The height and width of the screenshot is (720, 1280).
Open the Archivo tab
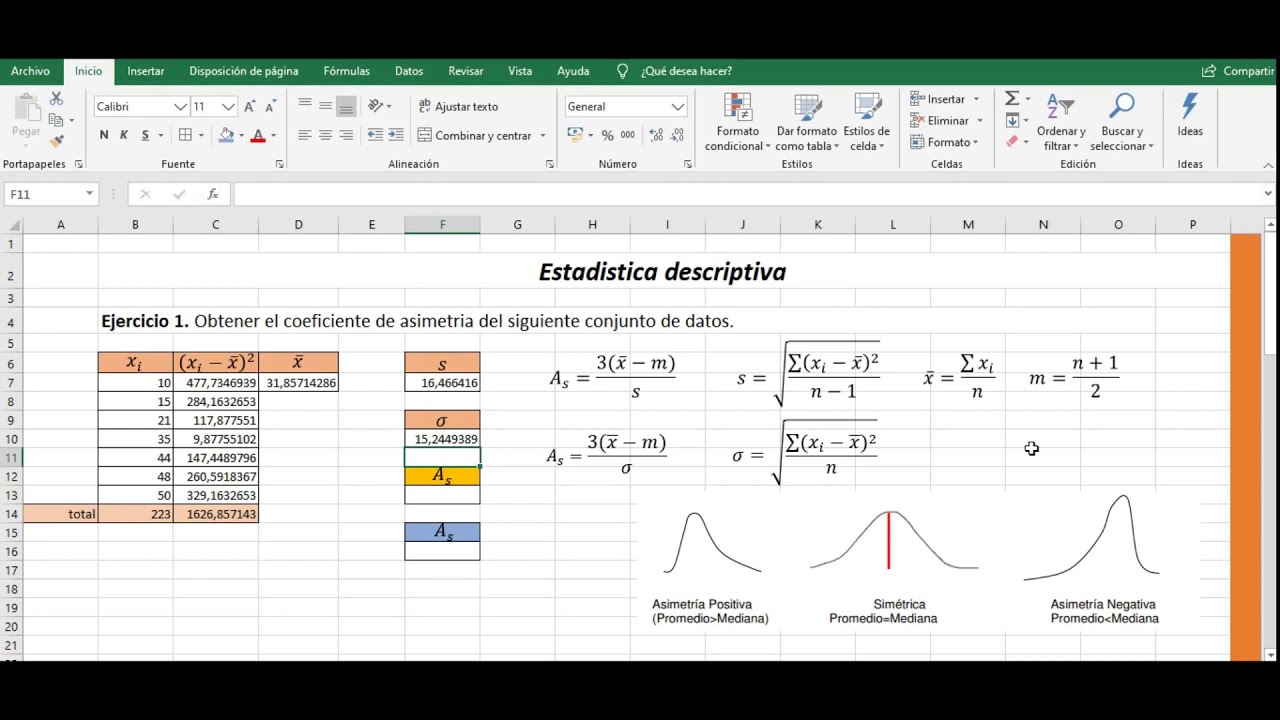[30, 71]
